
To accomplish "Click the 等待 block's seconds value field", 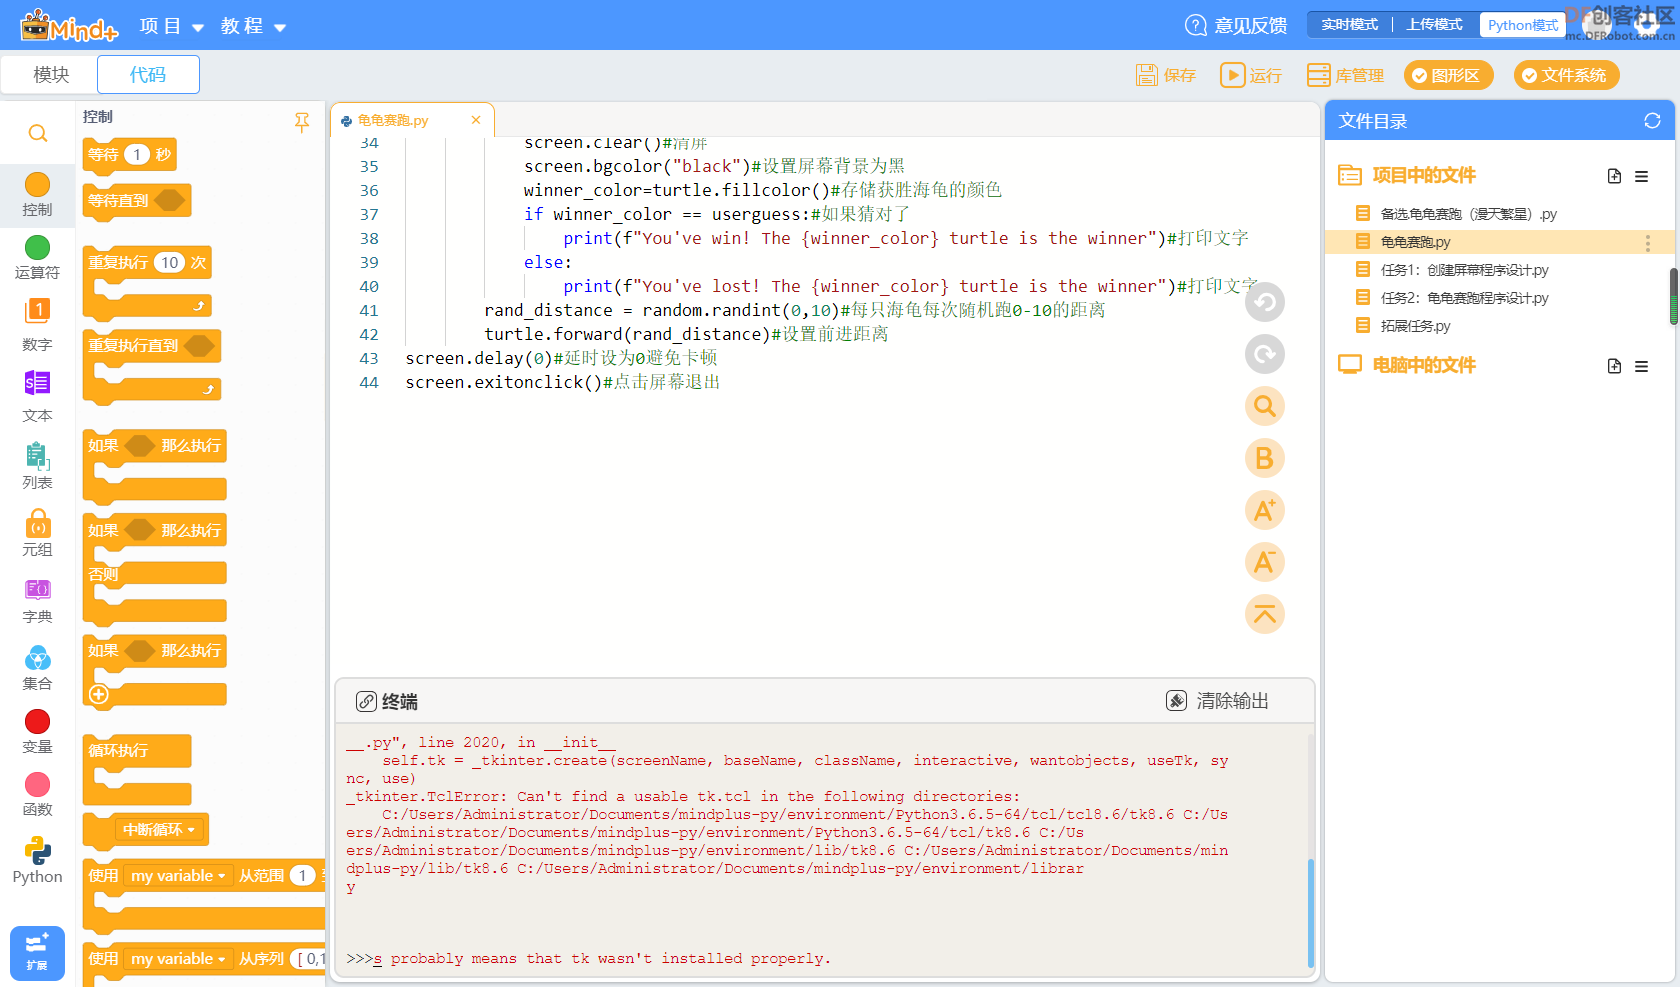I will click(x=137, y=155).
